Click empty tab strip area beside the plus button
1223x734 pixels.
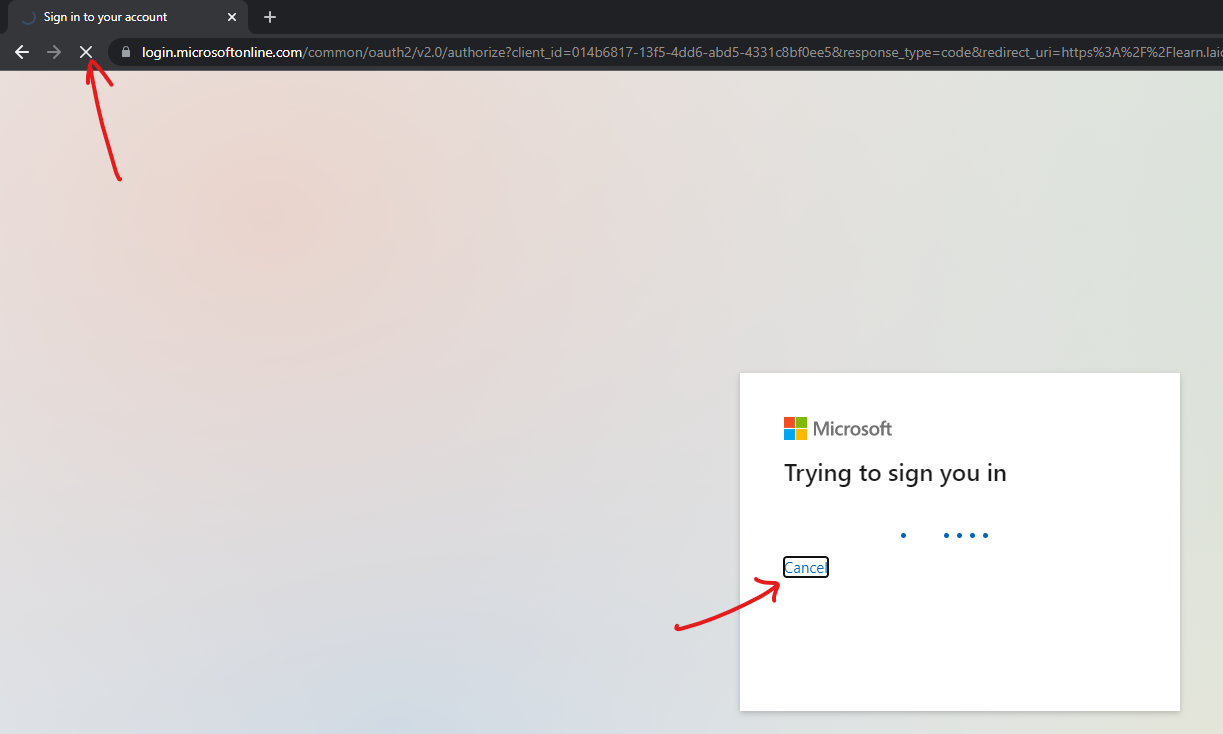coord(700,17)
